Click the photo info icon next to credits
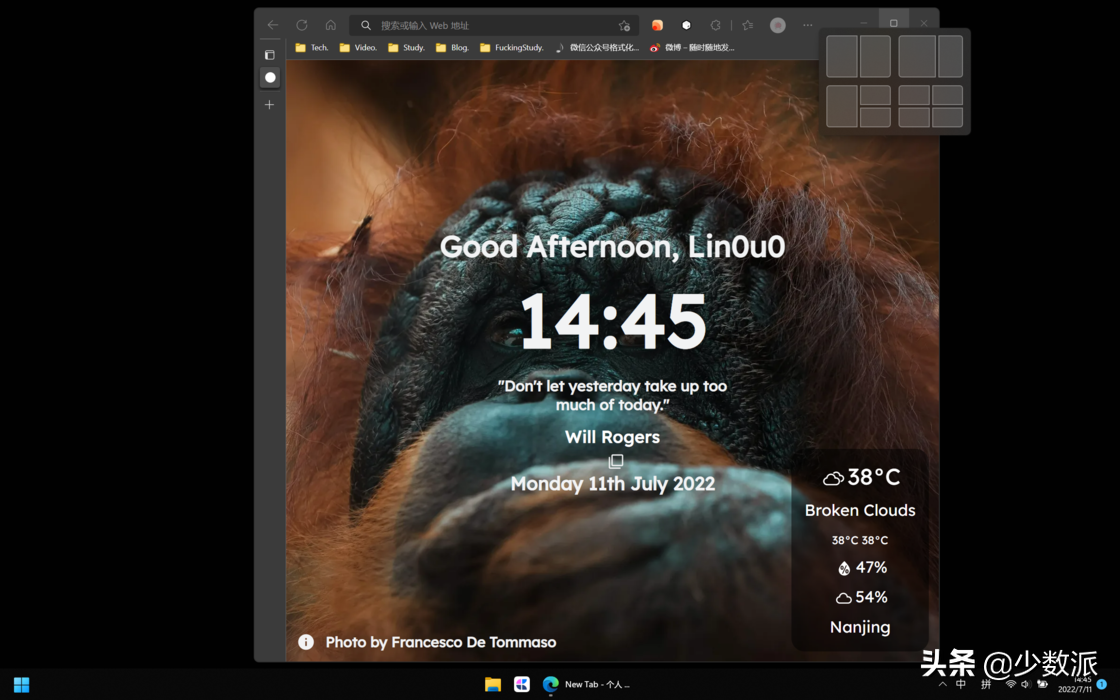Screen dimensions: 1120x700 click(305, 642)
